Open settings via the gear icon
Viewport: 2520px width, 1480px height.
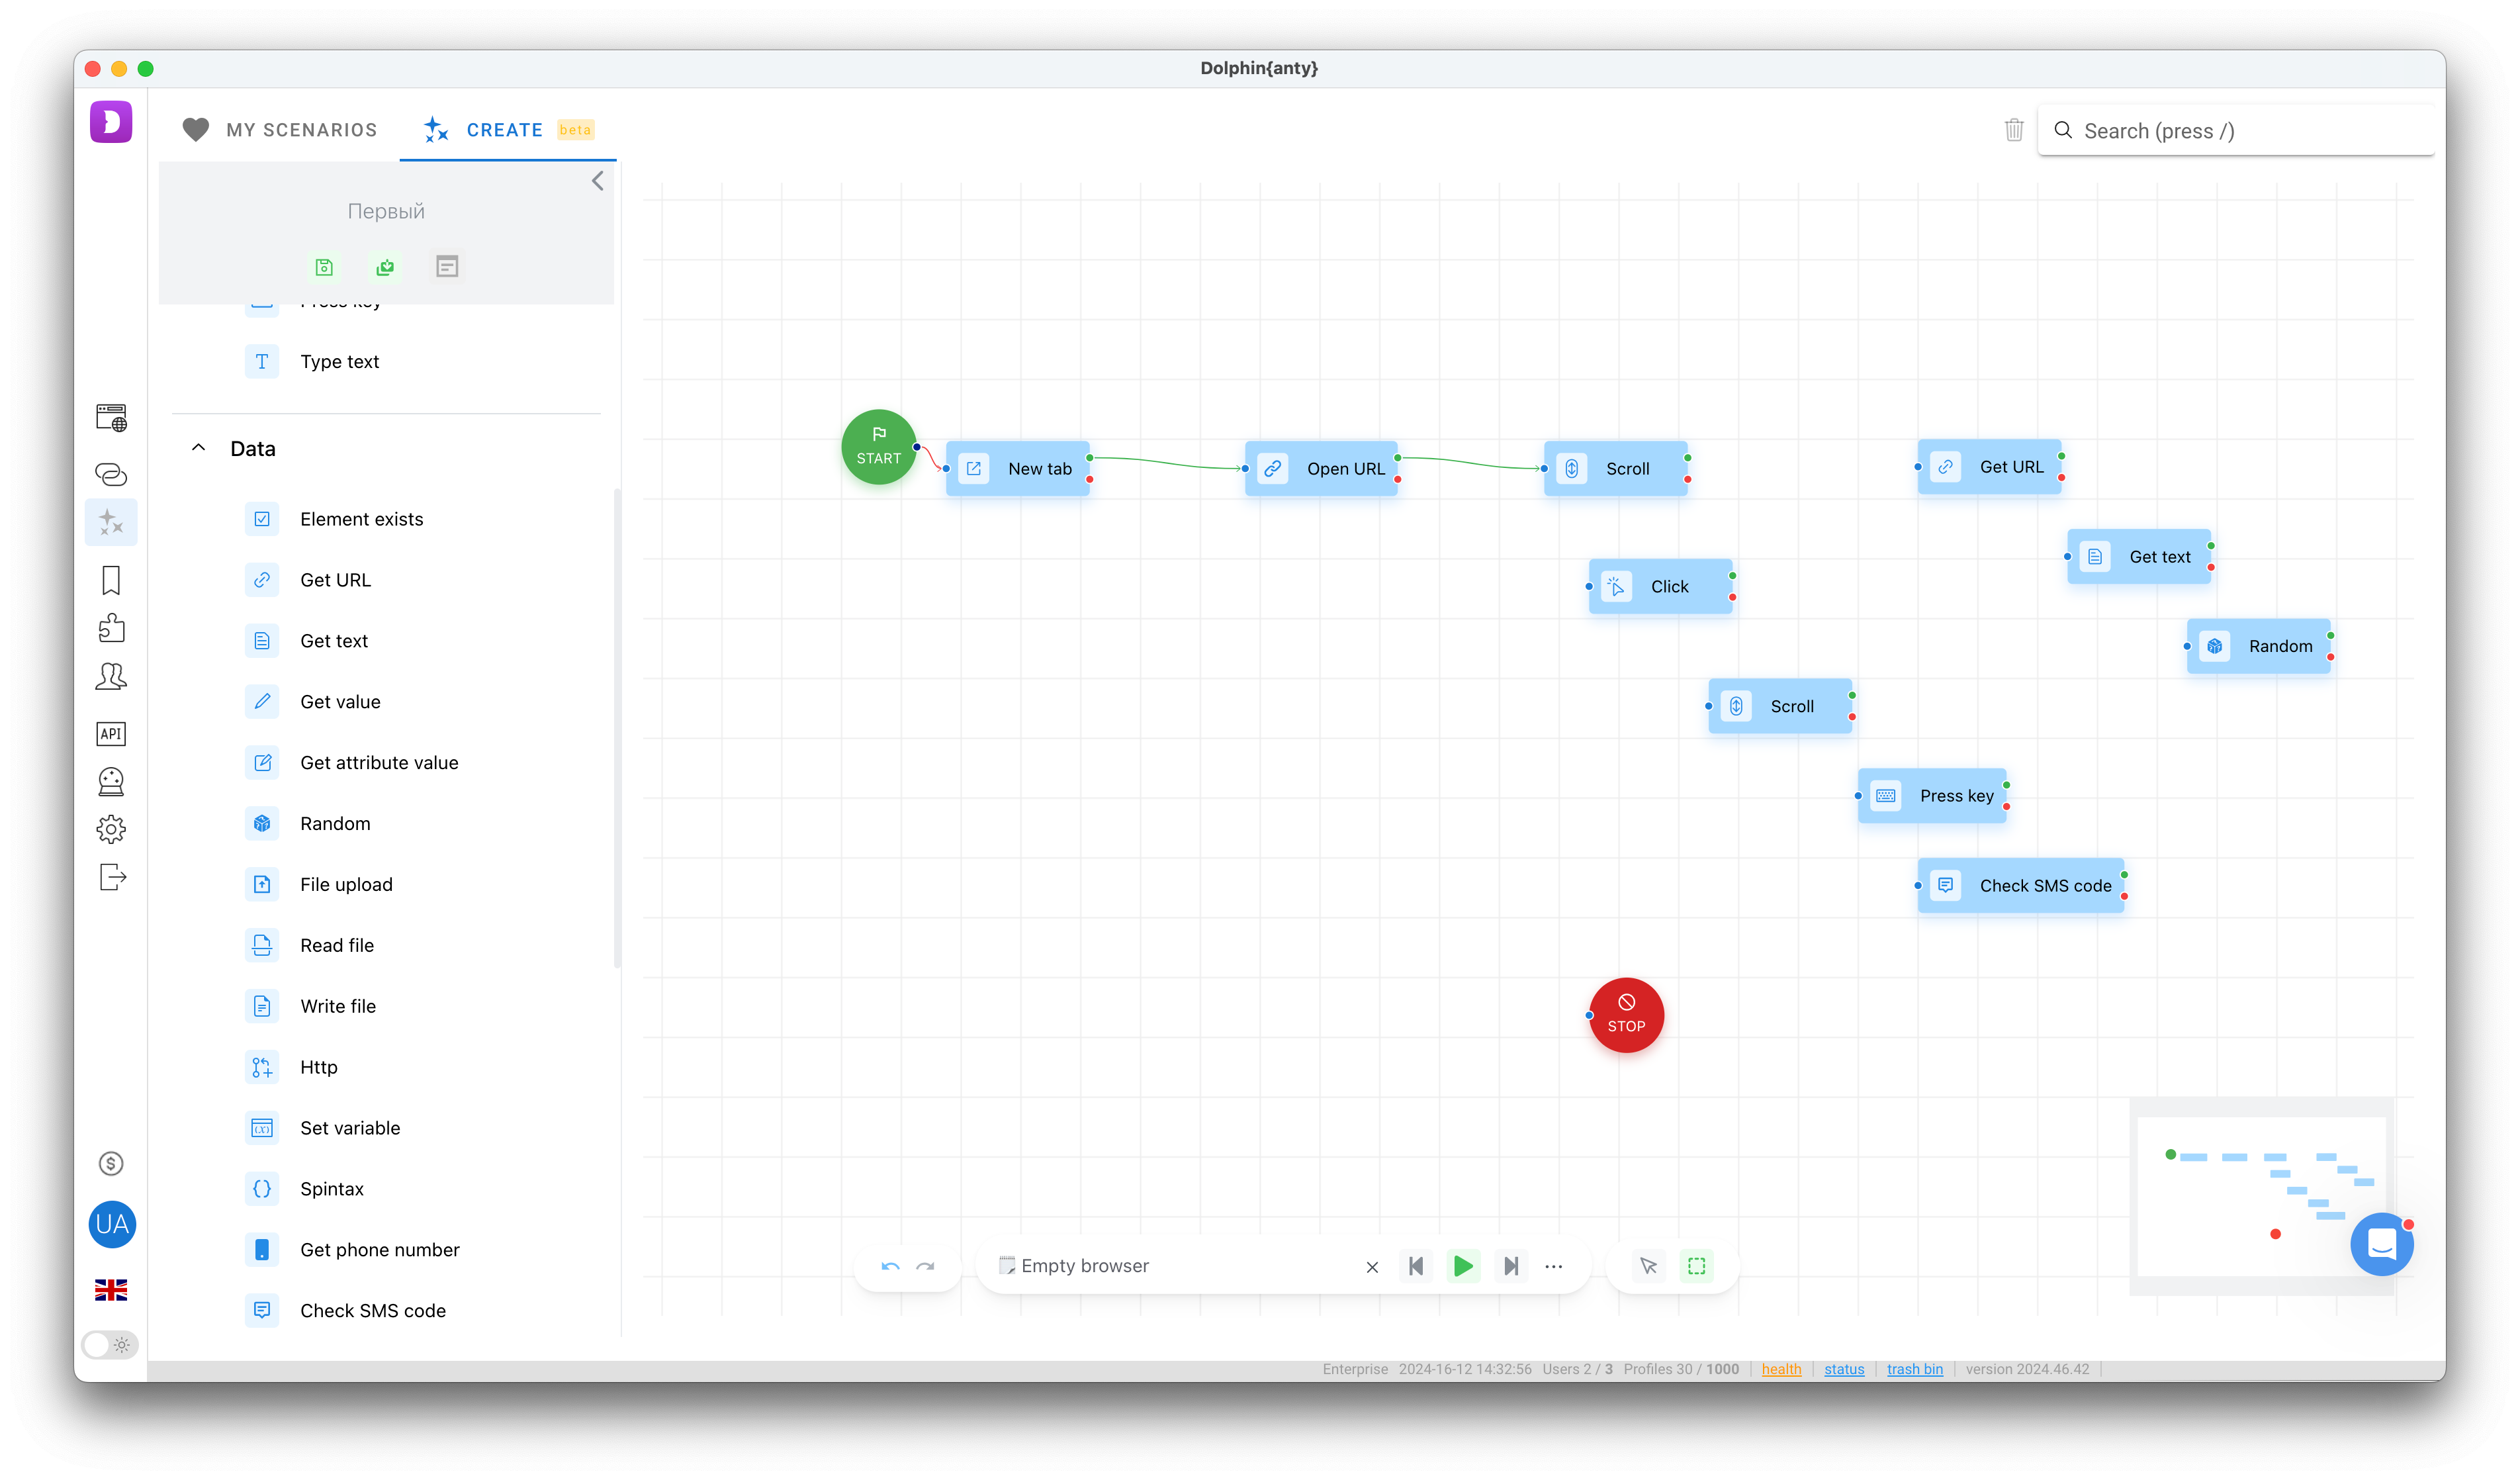(x=110, y=829)
